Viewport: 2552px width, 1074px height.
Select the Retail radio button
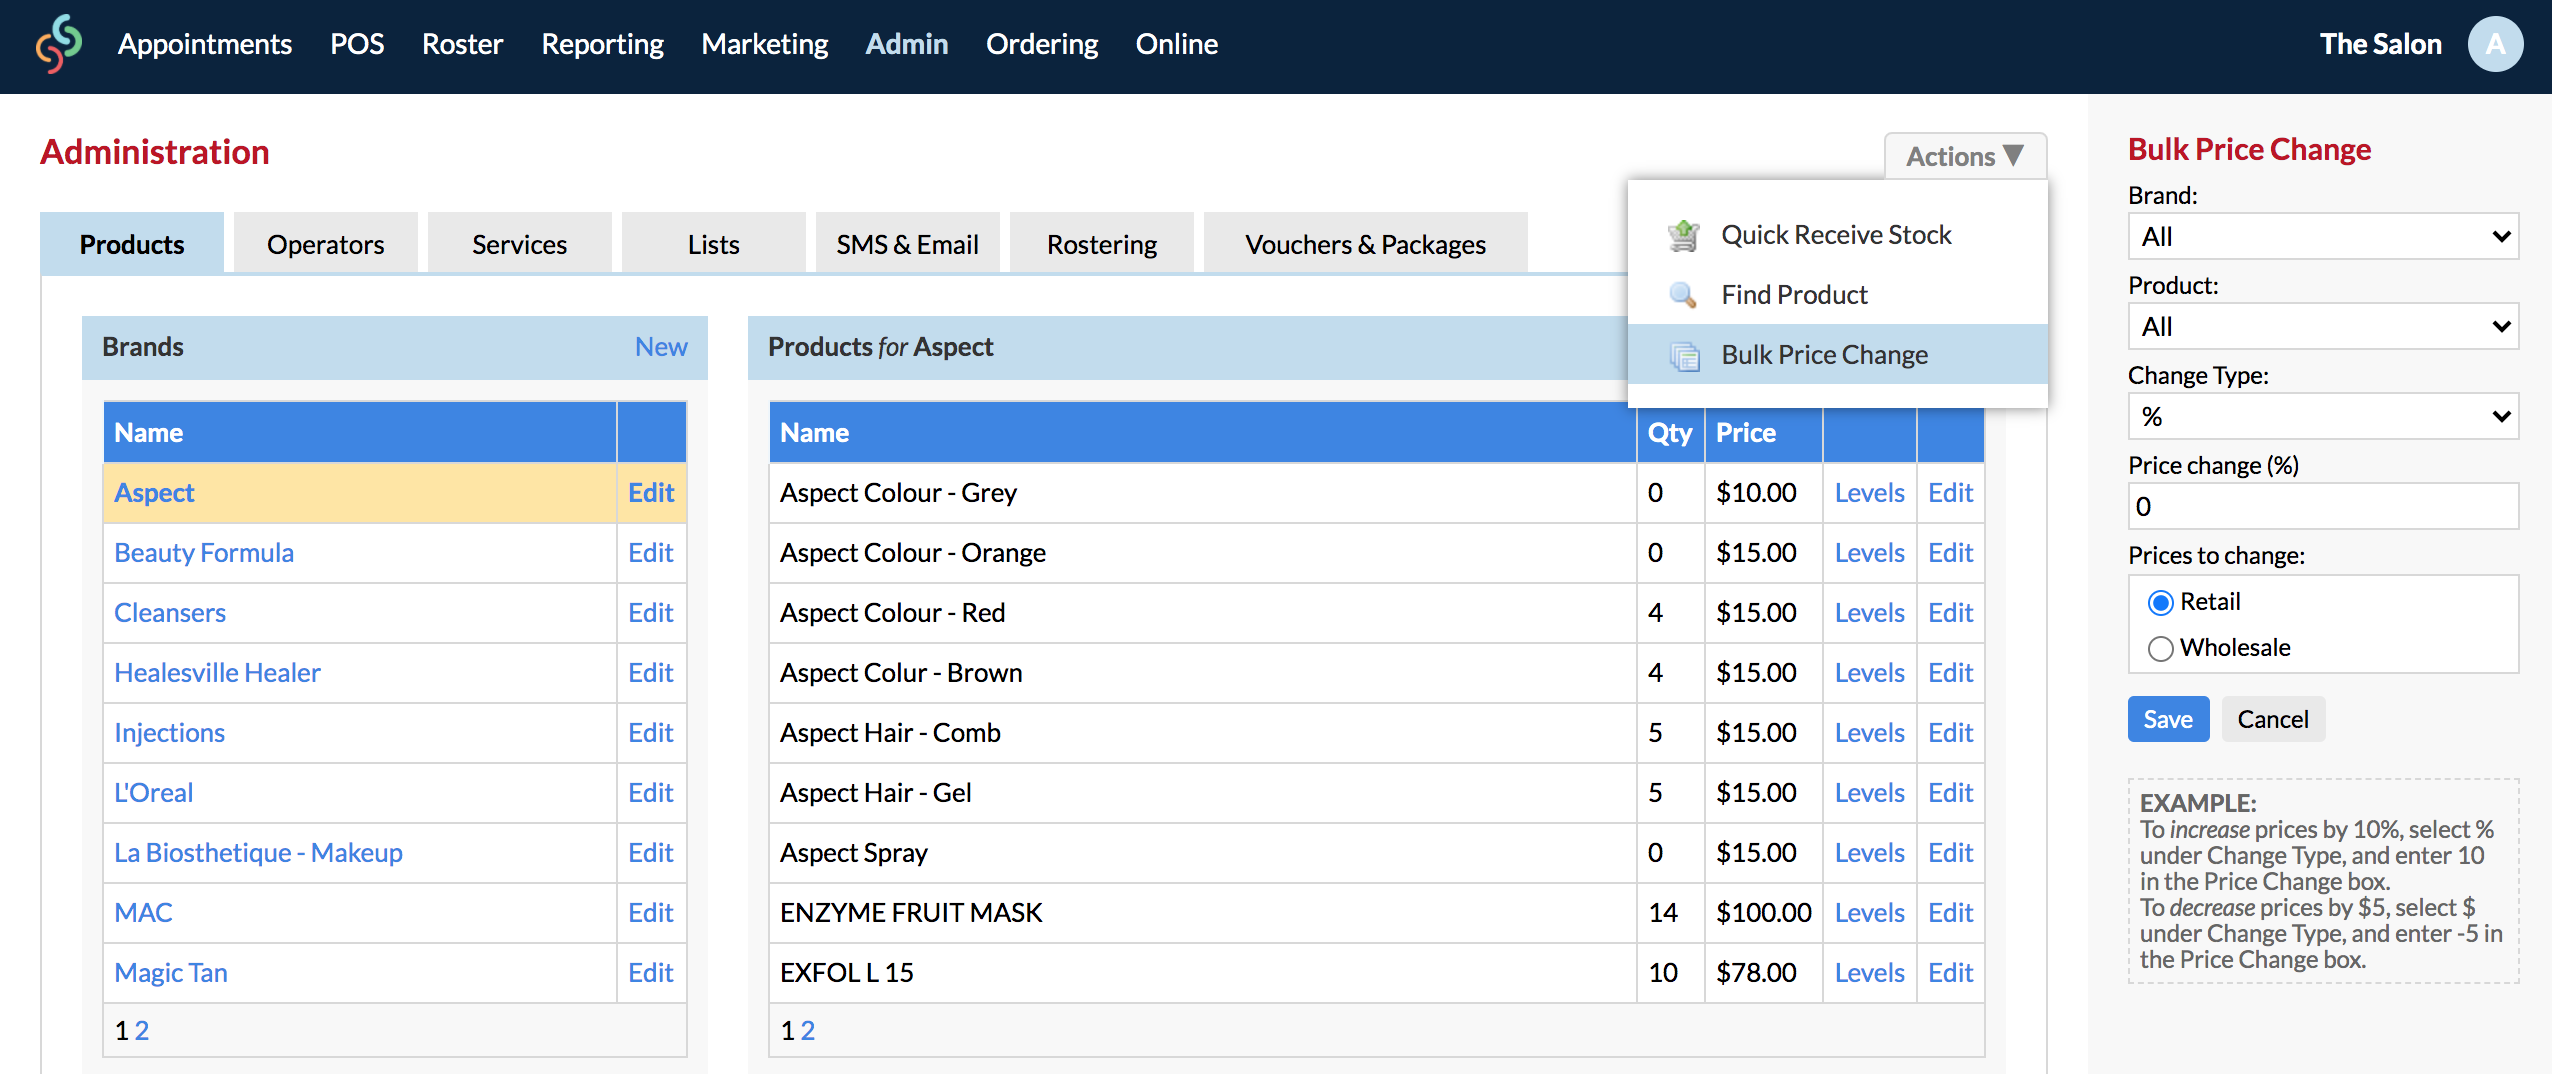click(x=2160, y=602)
